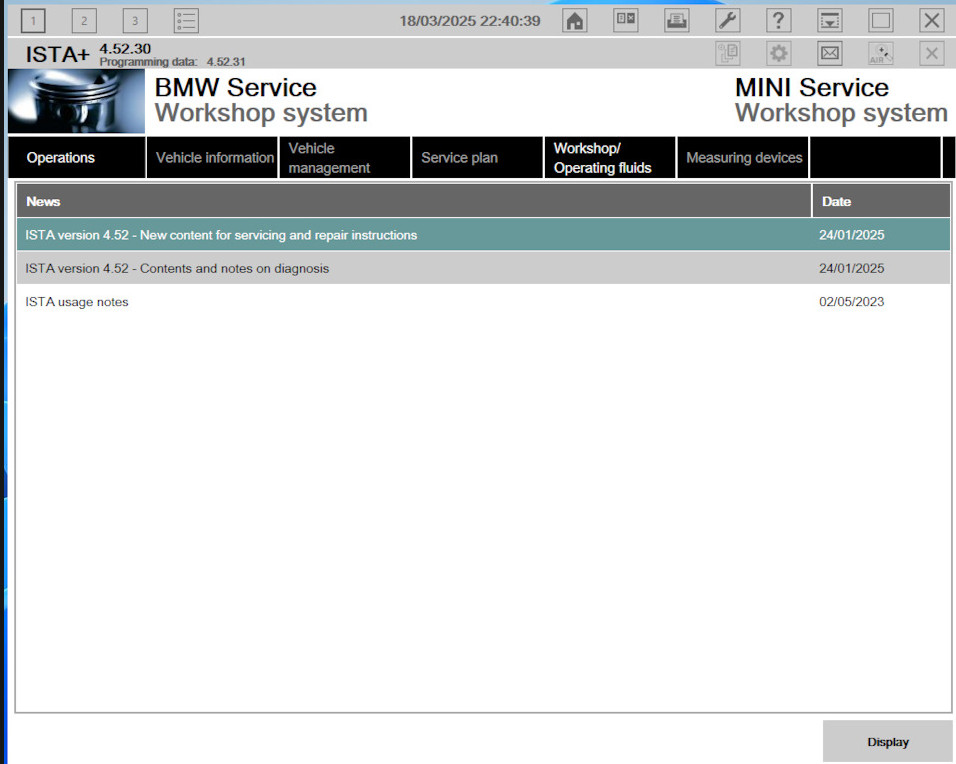Viewport: 956px width, 764px height.
Task: Switch to Measuring devices tab
Action: [743, 157]
